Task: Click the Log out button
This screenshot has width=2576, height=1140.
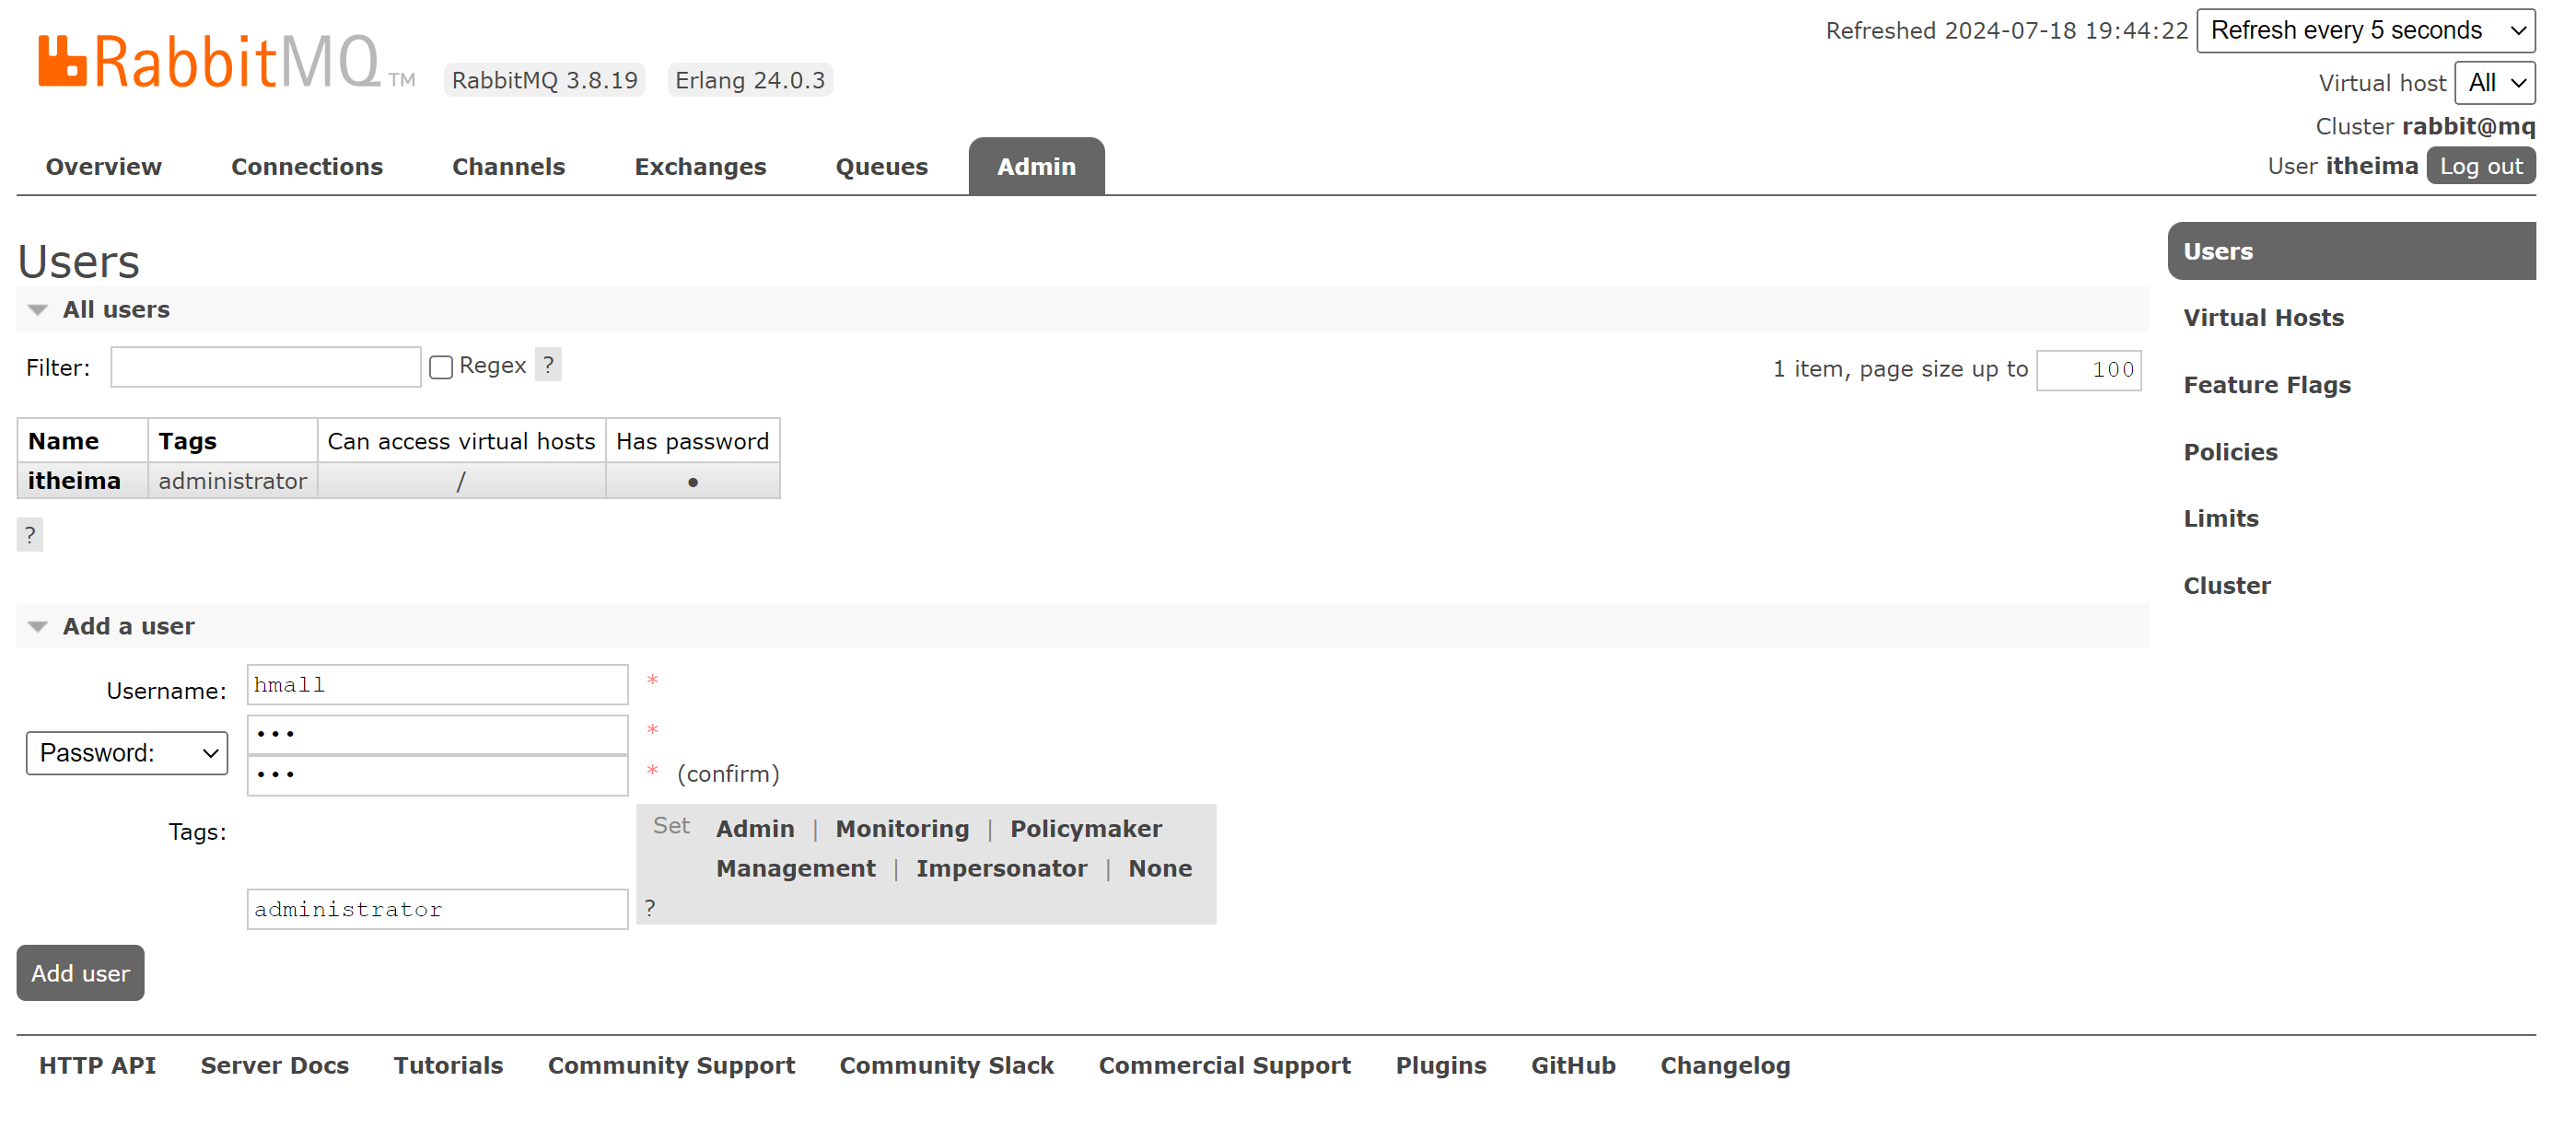Action: click(x=2480, y=166)
